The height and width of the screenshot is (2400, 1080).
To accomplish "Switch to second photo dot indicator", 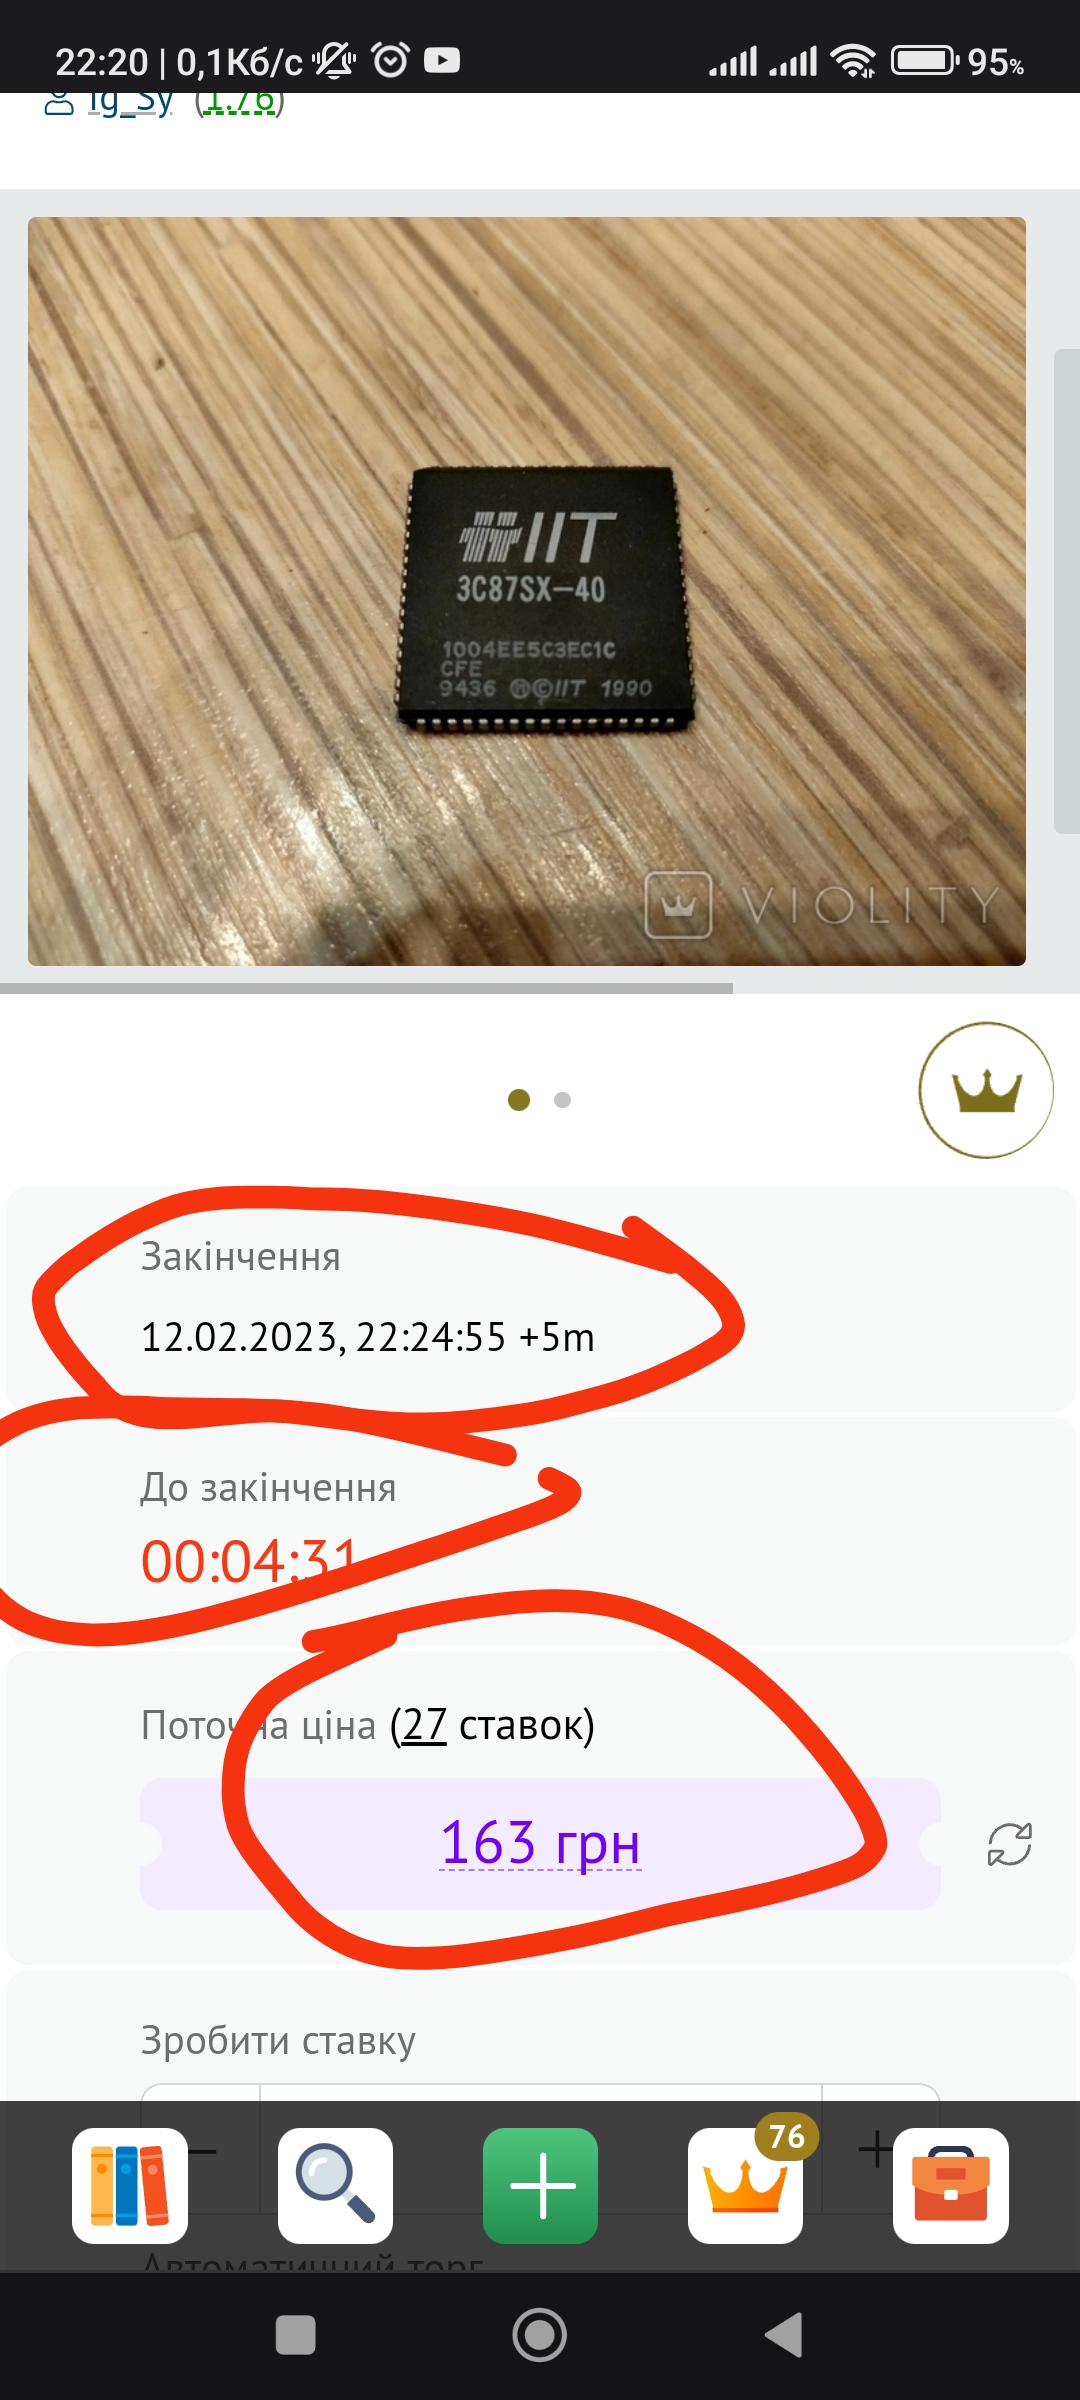I will pyautogui.click(x=563, y=1100).
